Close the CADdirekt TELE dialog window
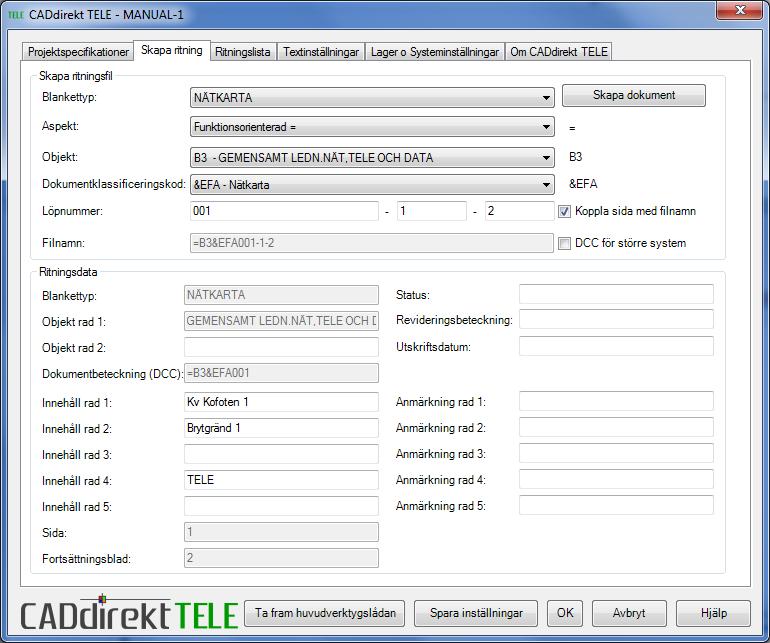This screenshot has height=643, width=770. tap(740, 10)
